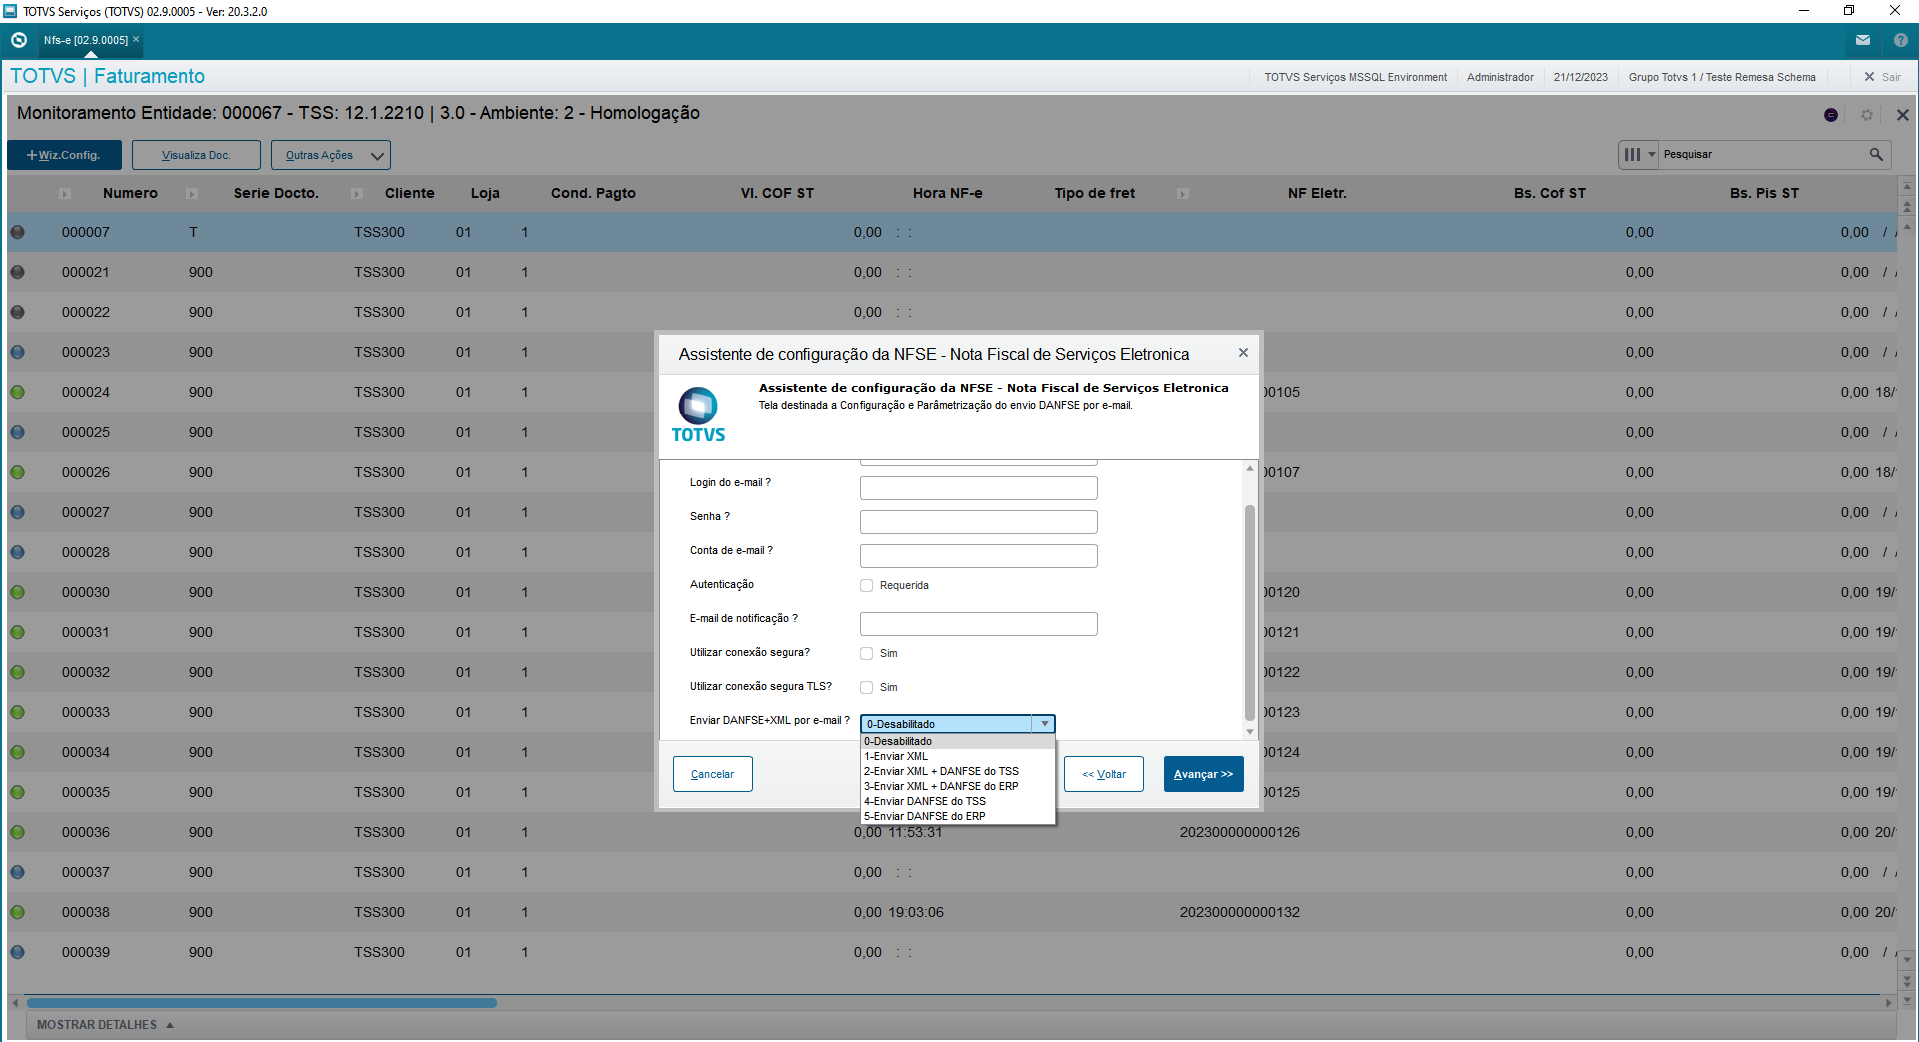
Task: Select option 0-Desabilitado in list
Action: click(x=957, y=742)
